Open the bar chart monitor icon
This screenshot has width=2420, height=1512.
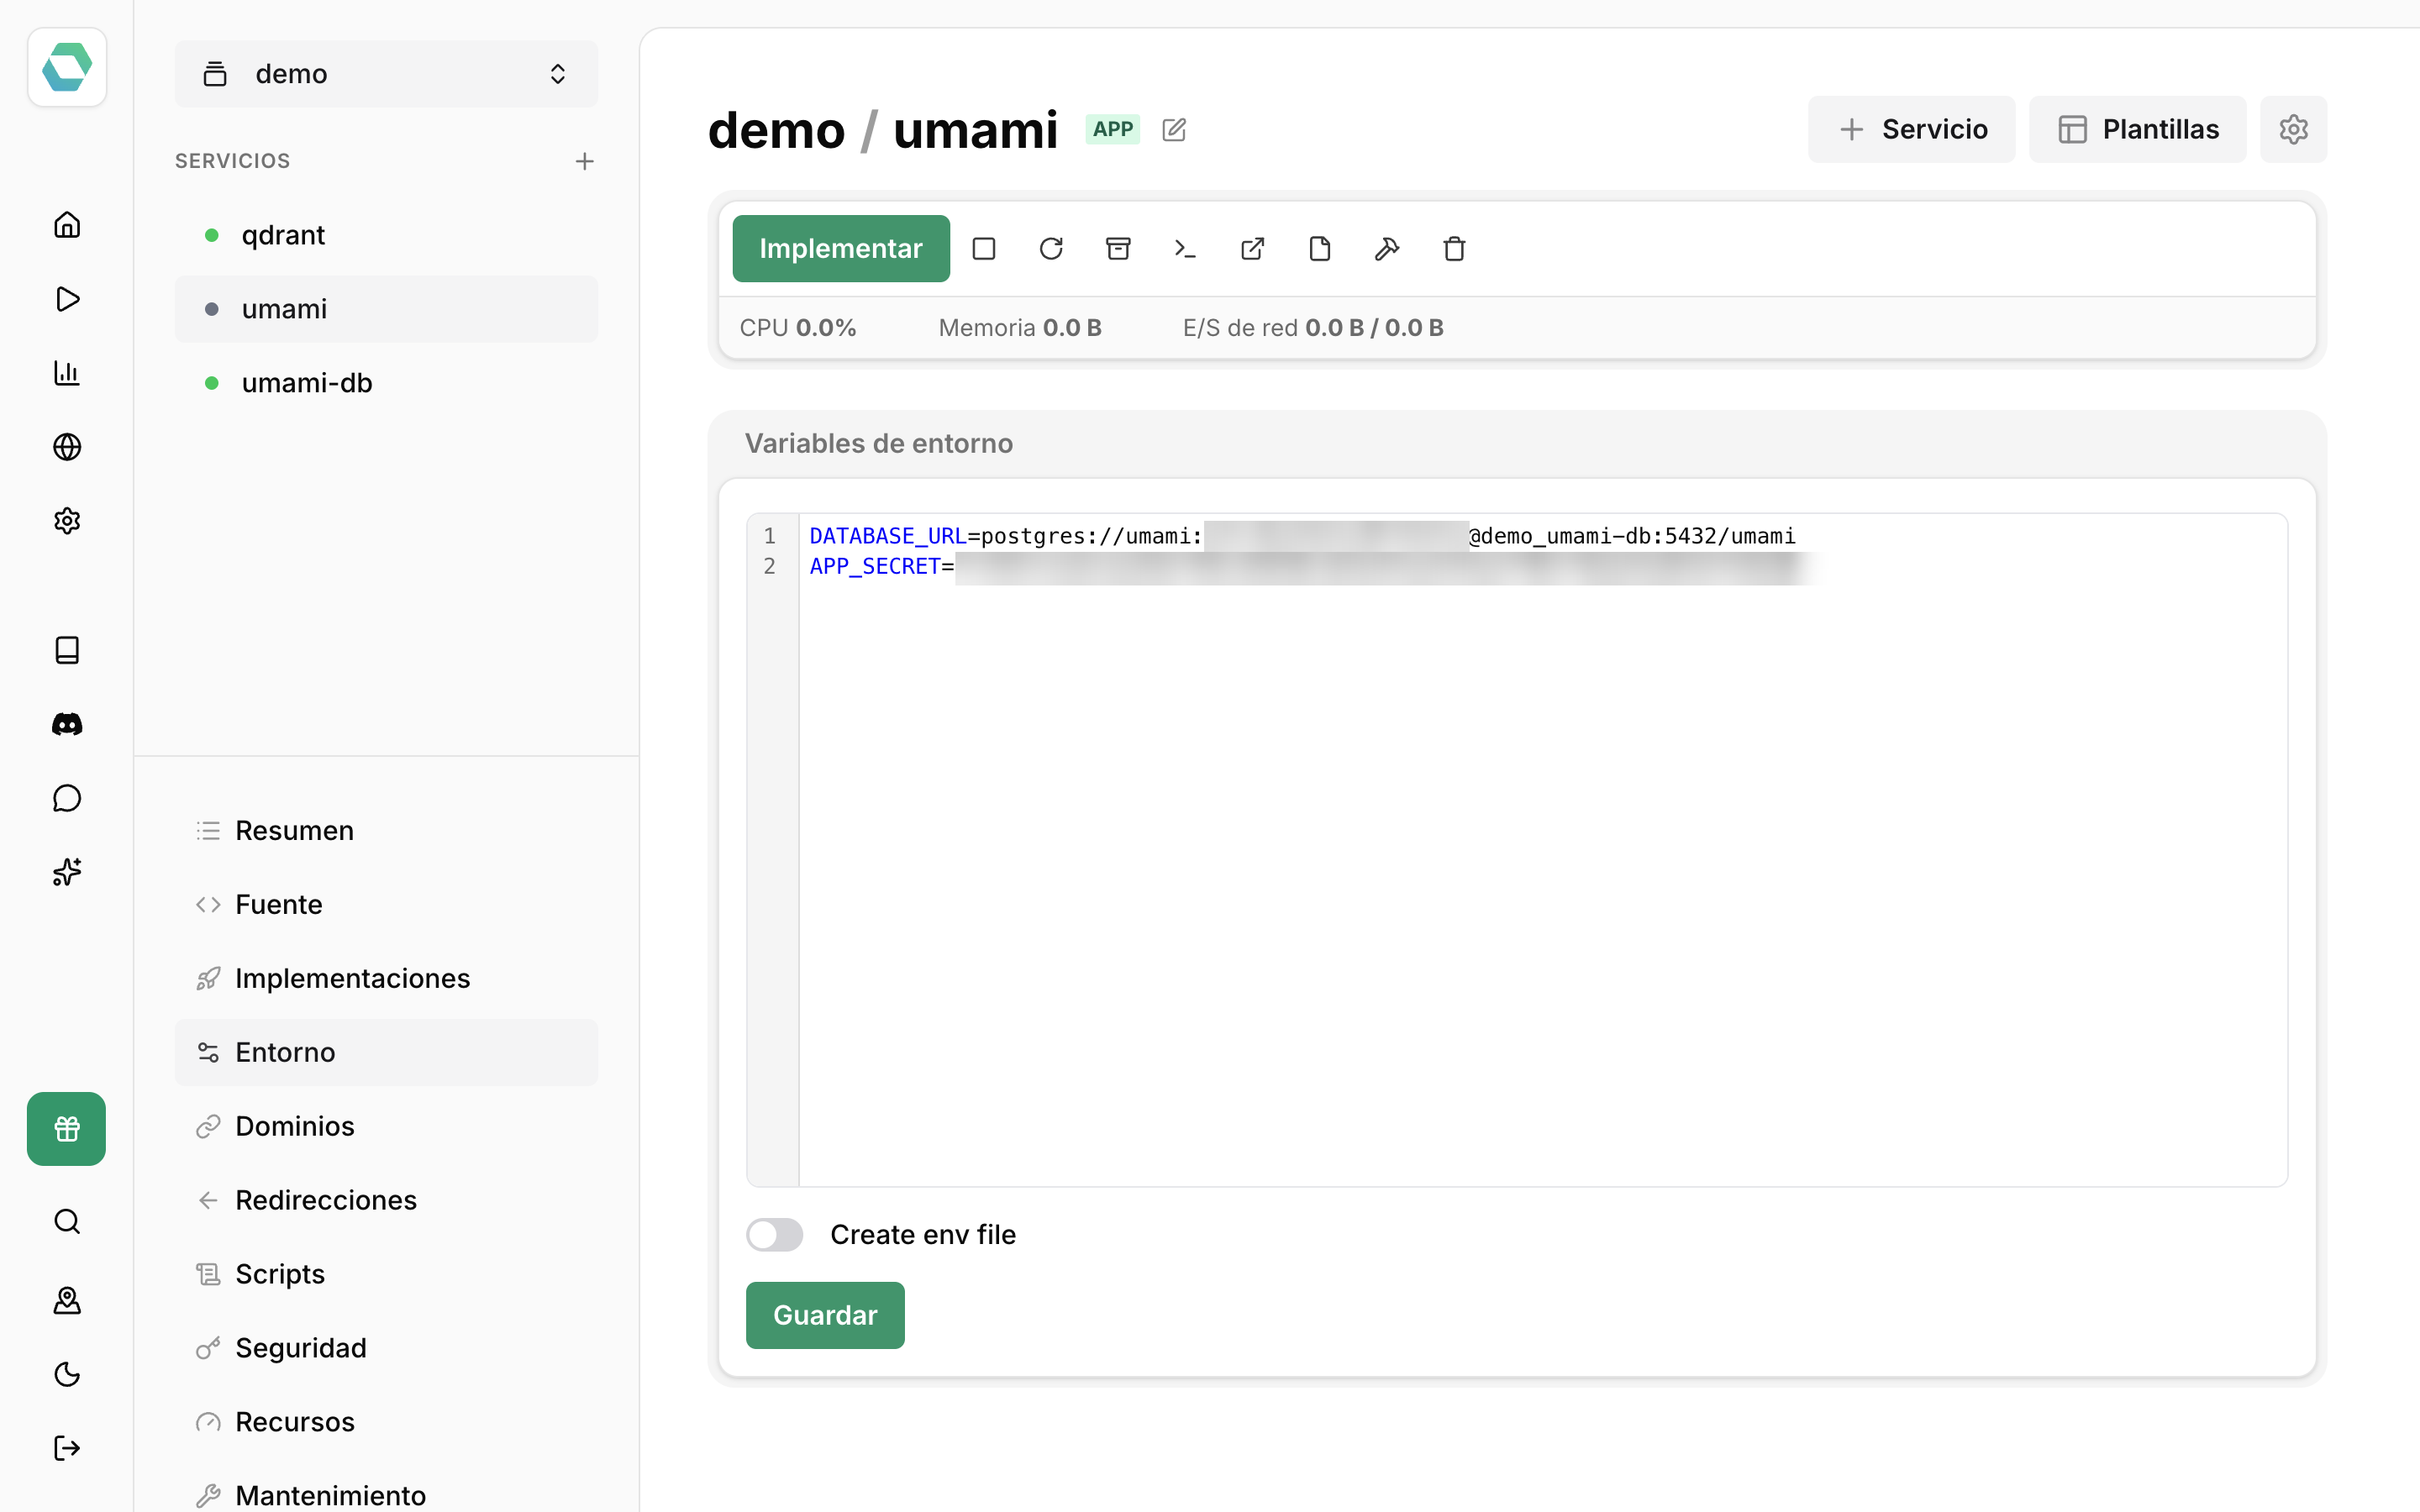coord(67,373)
